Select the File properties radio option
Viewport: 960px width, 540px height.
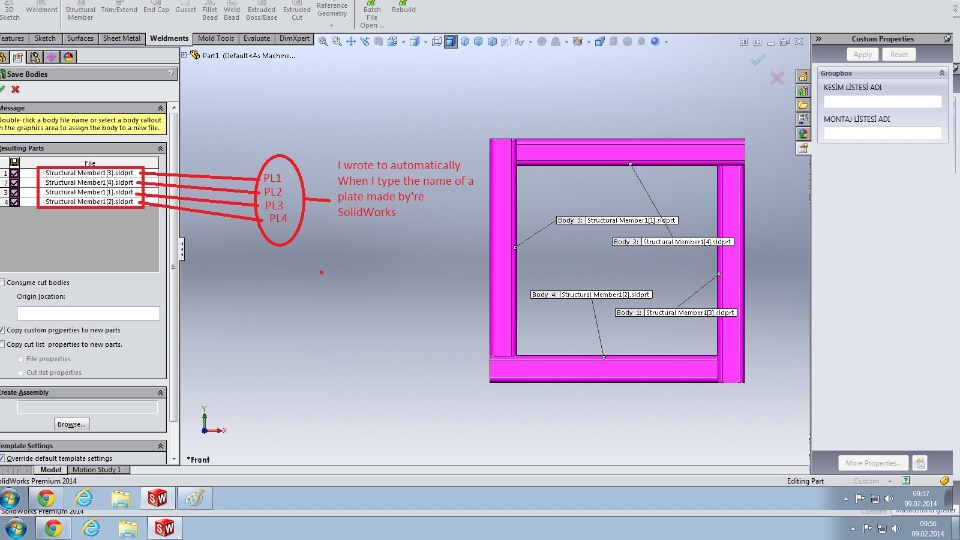click(21, 359)
